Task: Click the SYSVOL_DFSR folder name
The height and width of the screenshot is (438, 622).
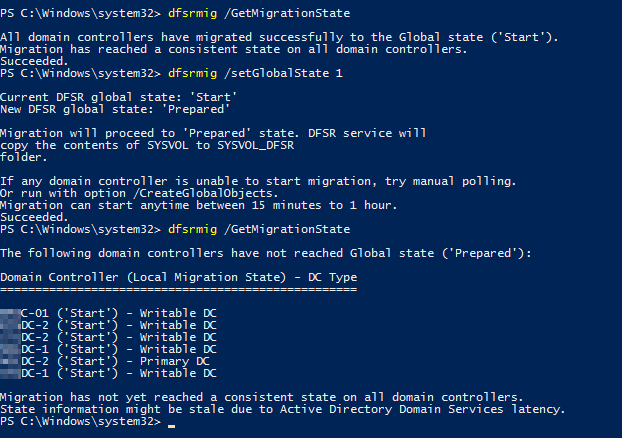Action: [255, 146]
